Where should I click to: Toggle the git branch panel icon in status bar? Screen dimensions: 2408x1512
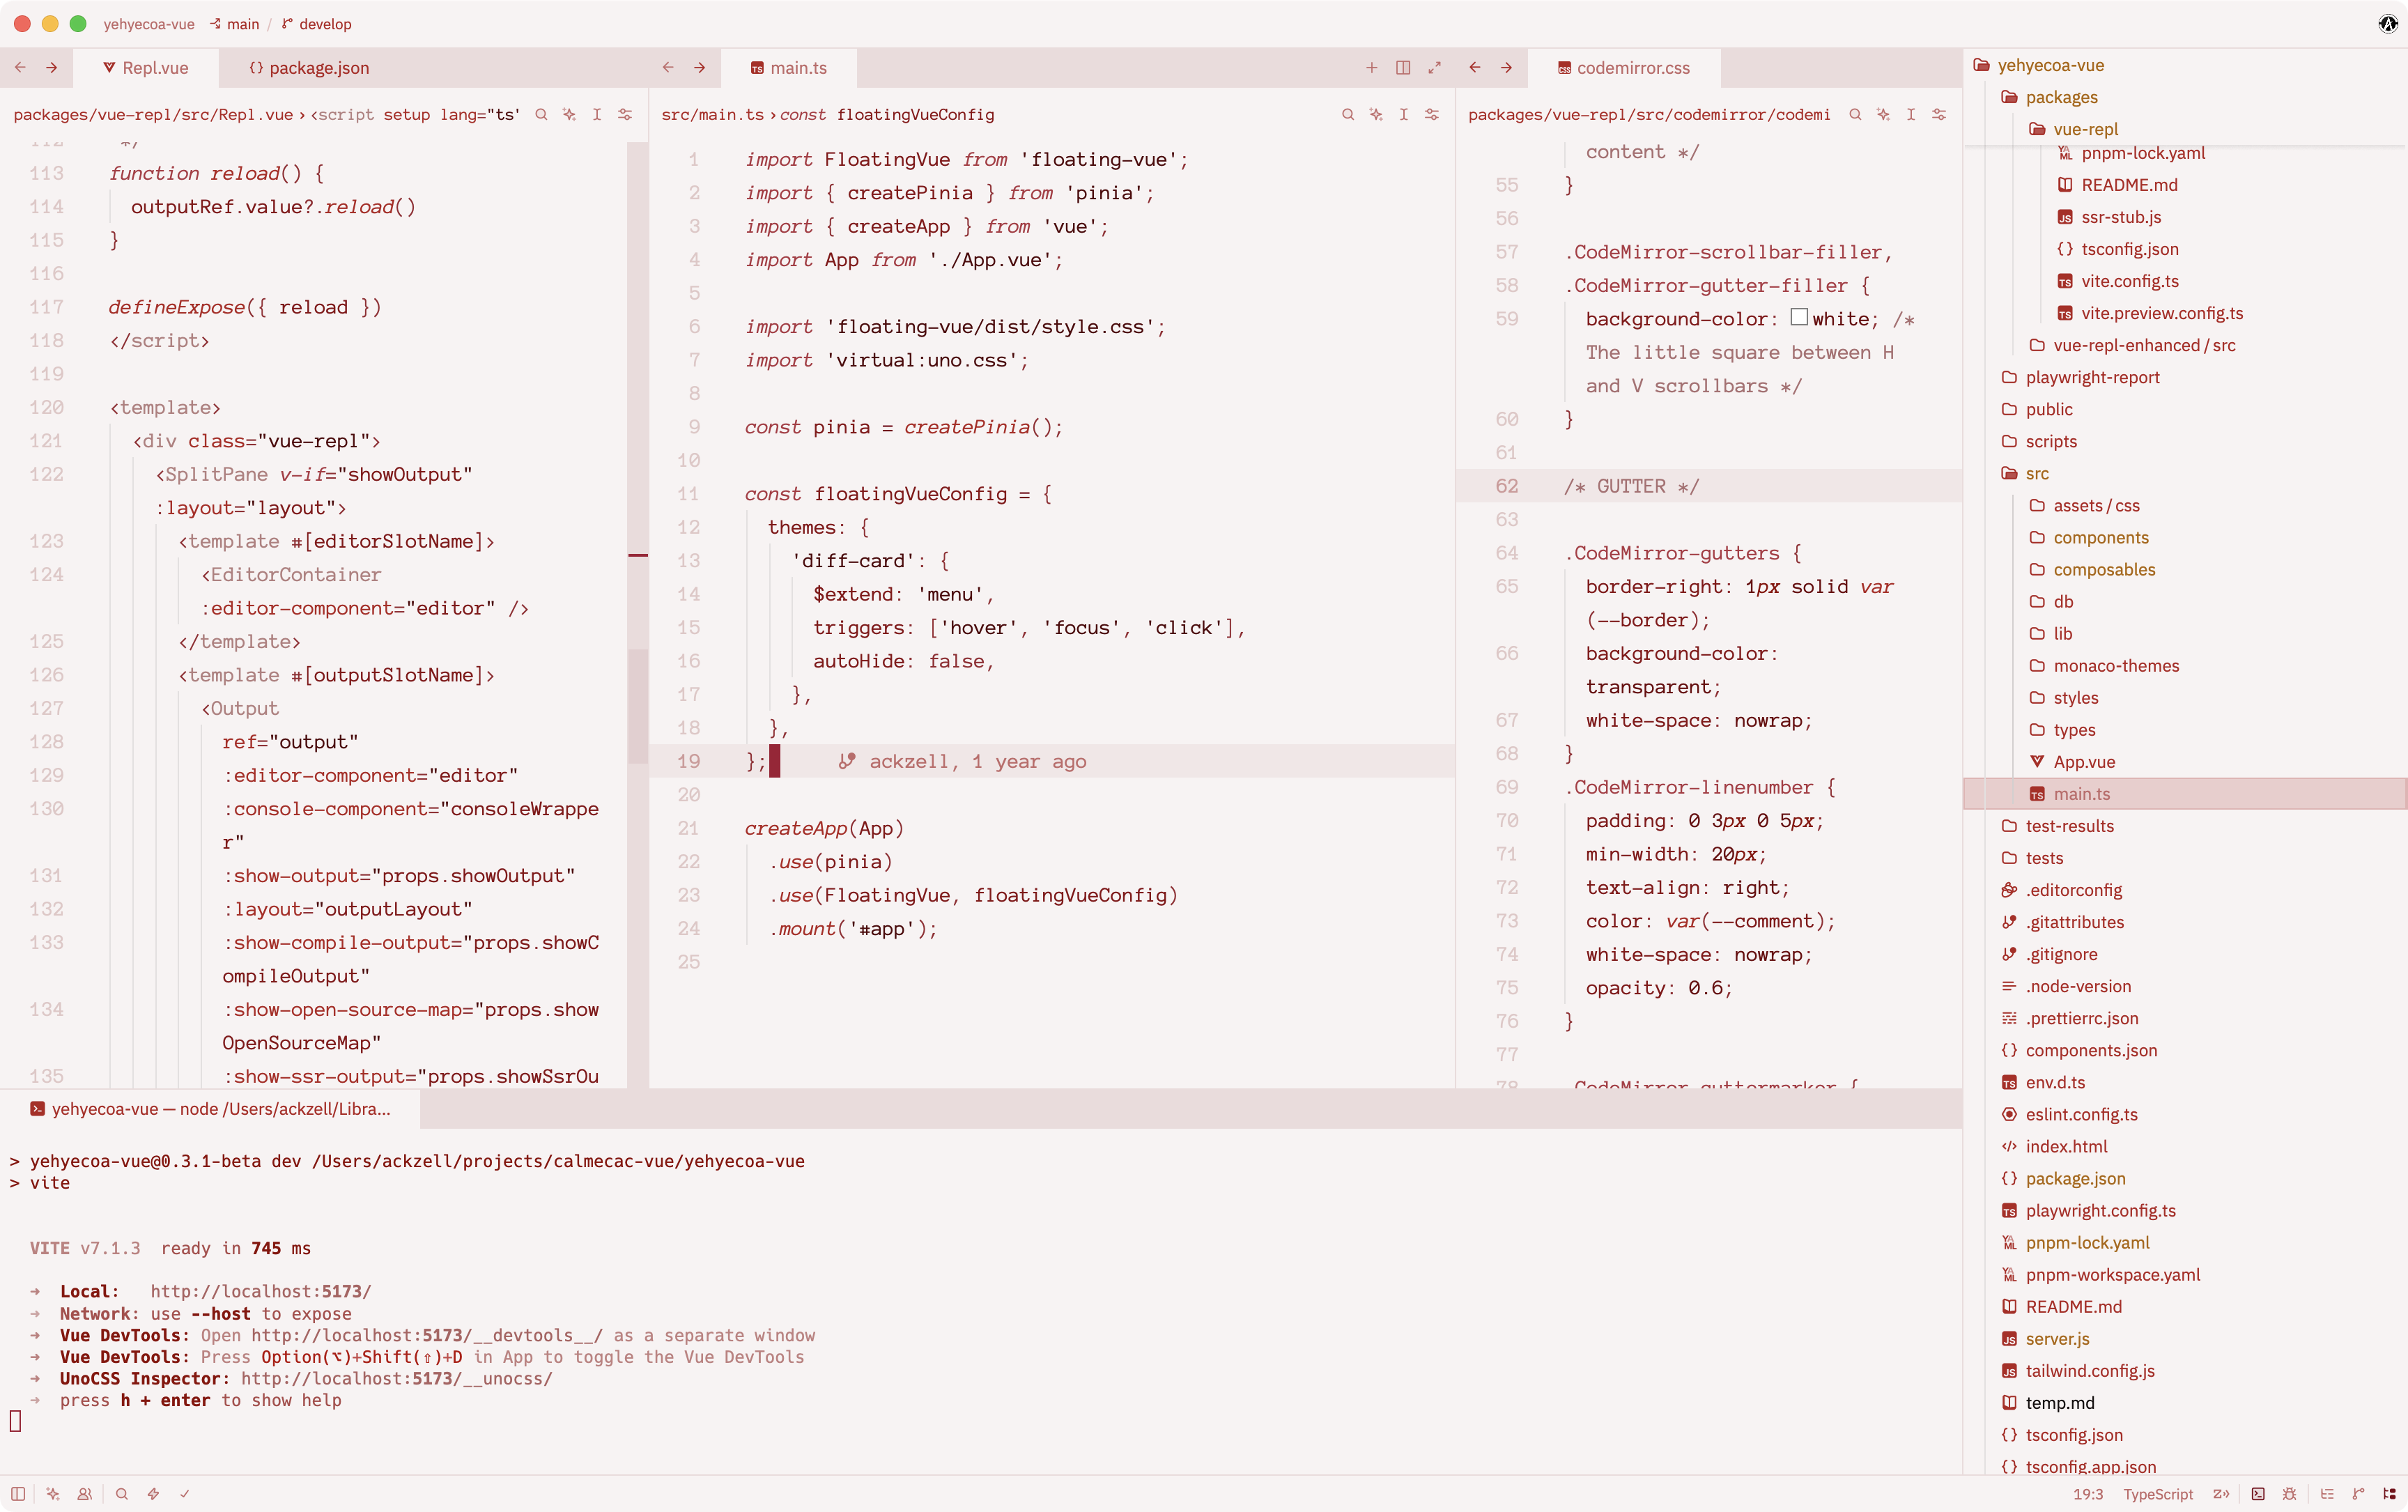[2359, 1494]
